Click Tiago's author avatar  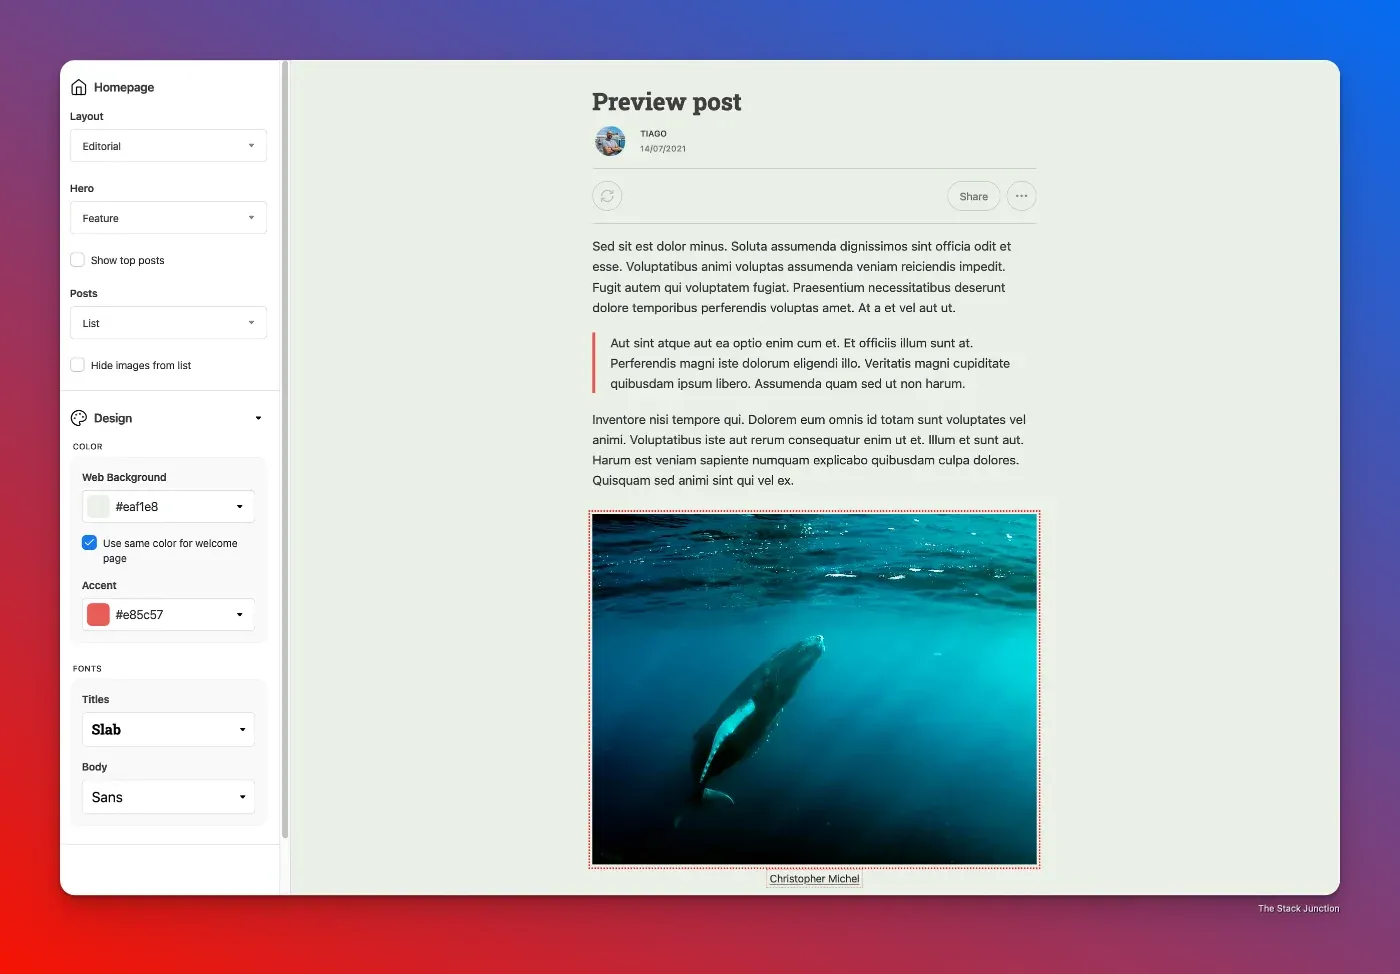610,141
